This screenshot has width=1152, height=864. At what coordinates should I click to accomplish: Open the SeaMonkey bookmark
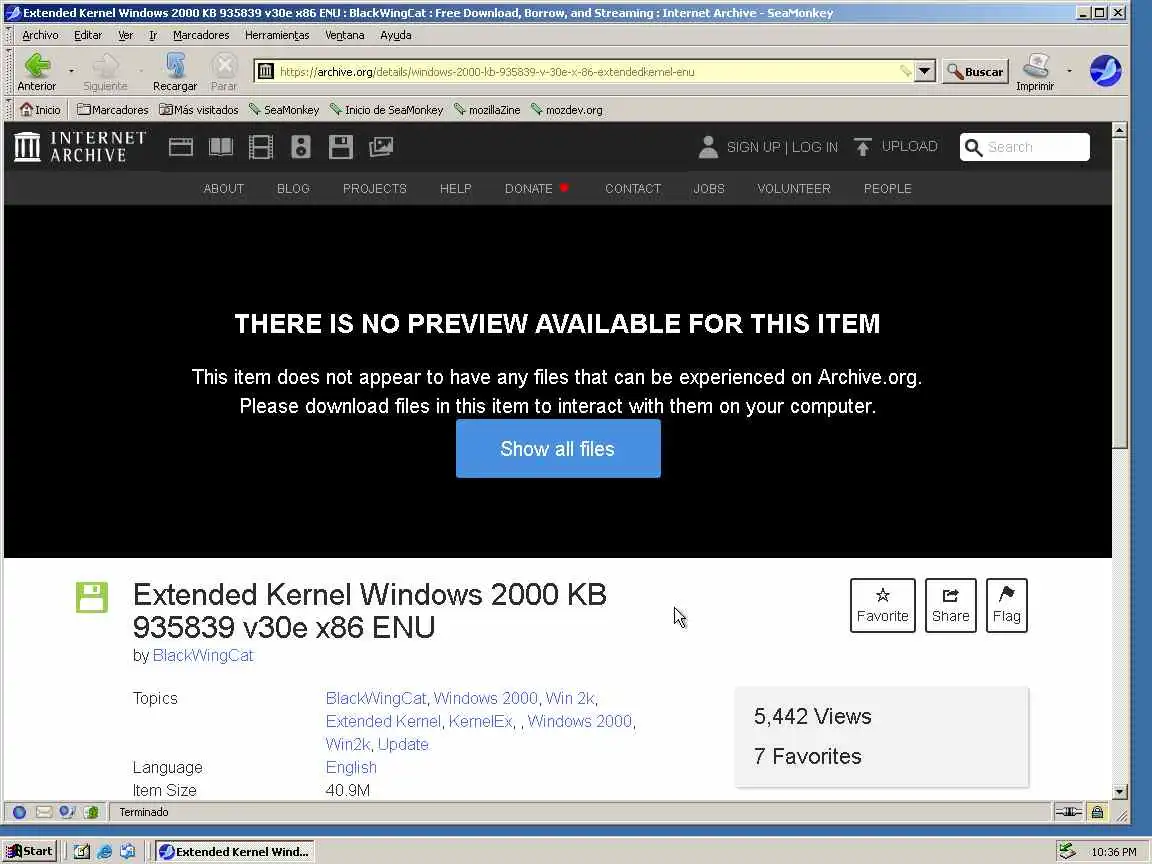[284, 109]
